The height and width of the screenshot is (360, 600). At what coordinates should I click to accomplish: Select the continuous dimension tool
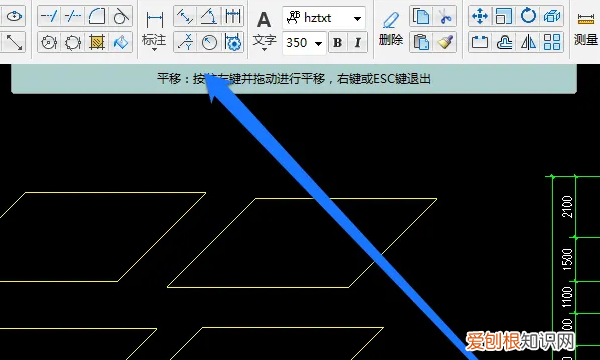[x=232, y=16]
